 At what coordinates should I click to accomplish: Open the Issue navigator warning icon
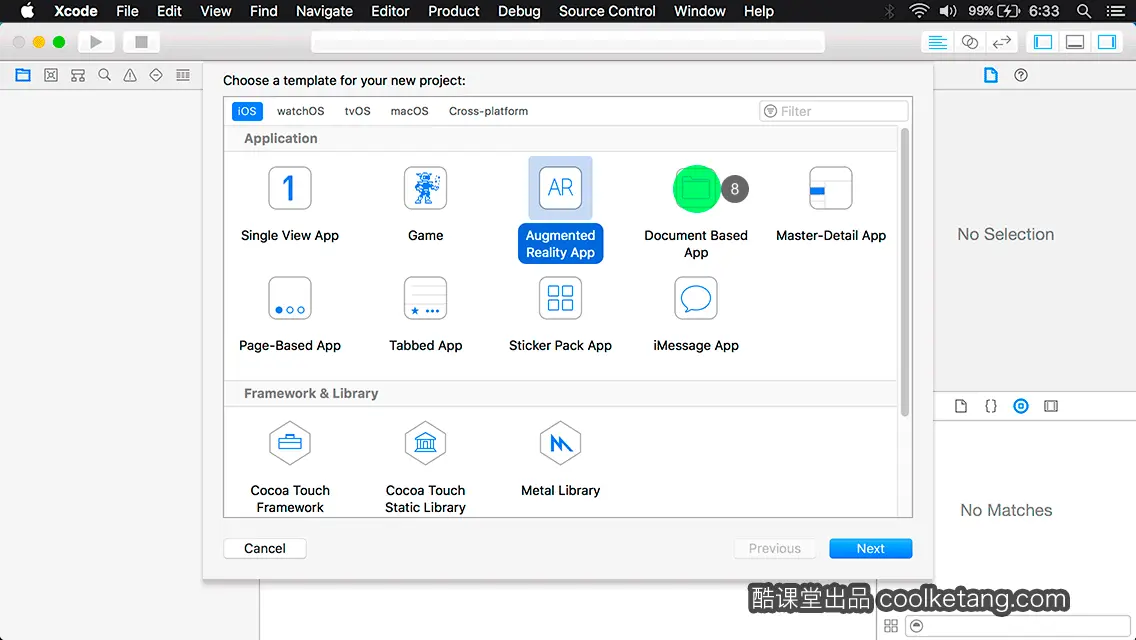(x=130, y=75)
